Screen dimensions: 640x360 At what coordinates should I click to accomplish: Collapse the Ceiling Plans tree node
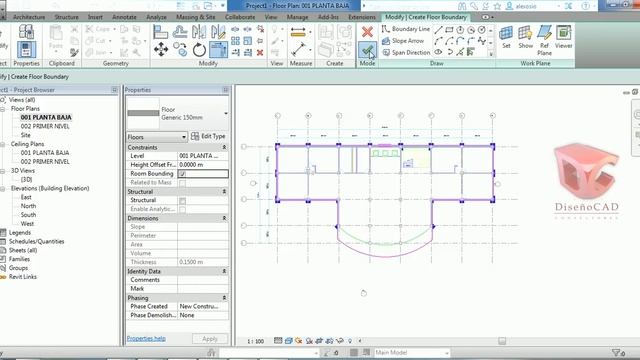pos(3,144)
